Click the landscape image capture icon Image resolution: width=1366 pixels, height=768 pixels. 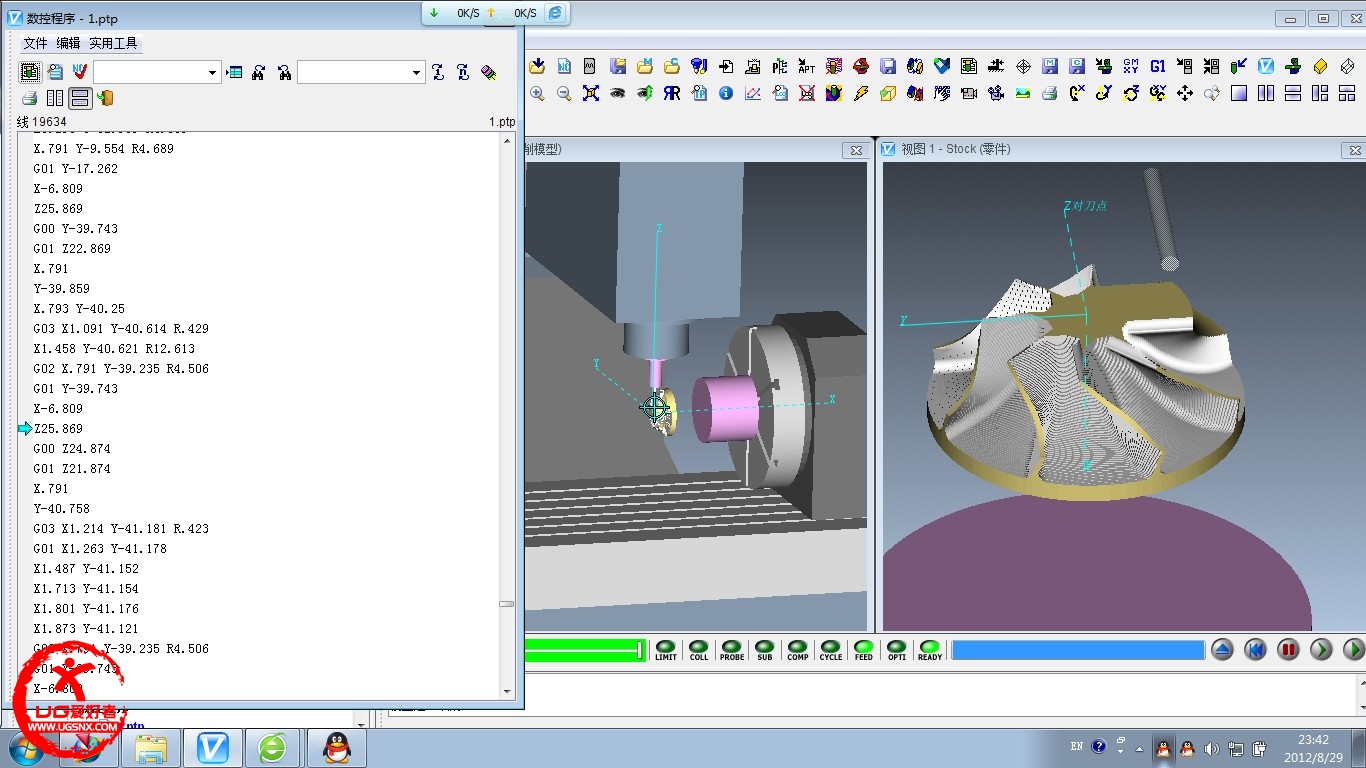[x=1023, y=93]
